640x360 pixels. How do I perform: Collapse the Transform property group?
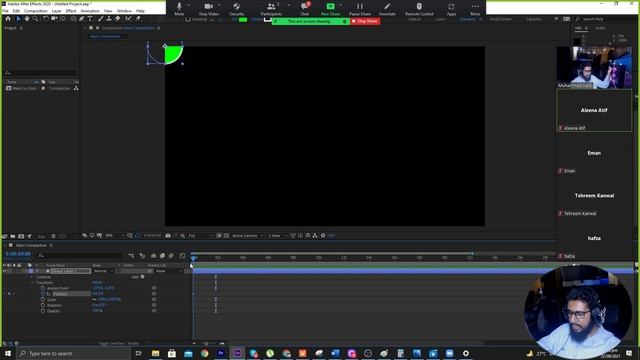tap(32, 282)
